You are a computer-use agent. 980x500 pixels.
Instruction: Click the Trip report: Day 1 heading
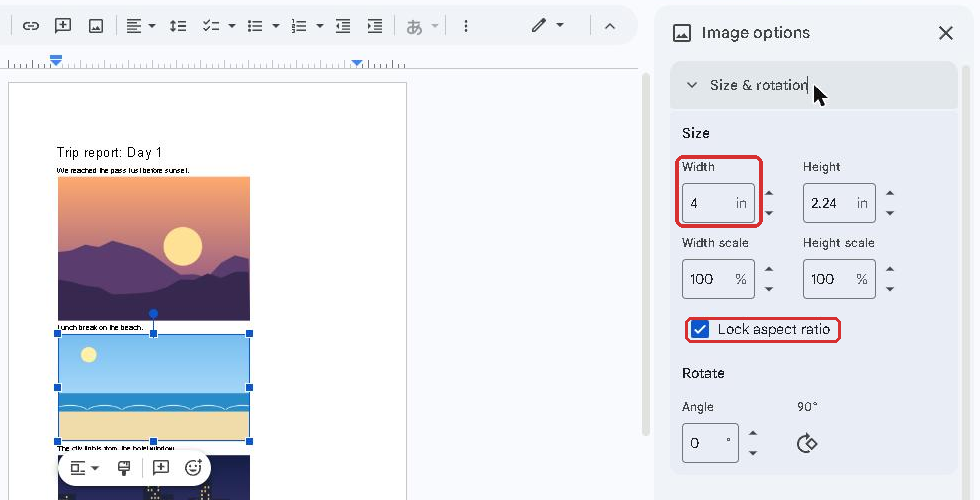[109, 152]
